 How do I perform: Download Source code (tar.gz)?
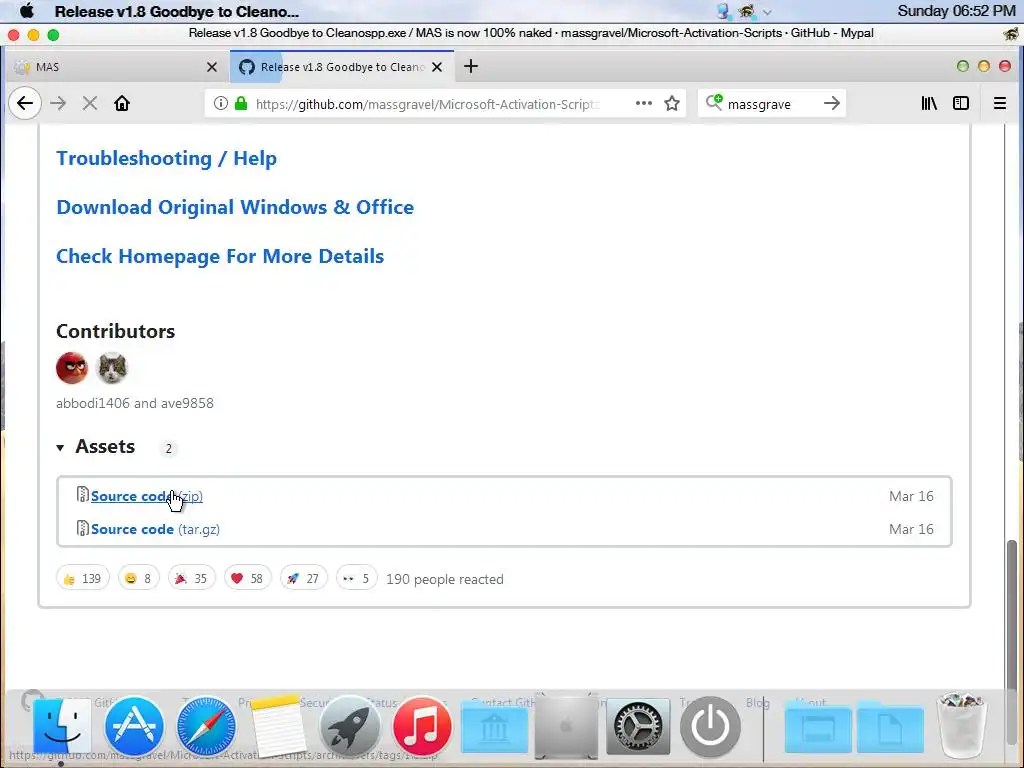(x=155, y=529)
